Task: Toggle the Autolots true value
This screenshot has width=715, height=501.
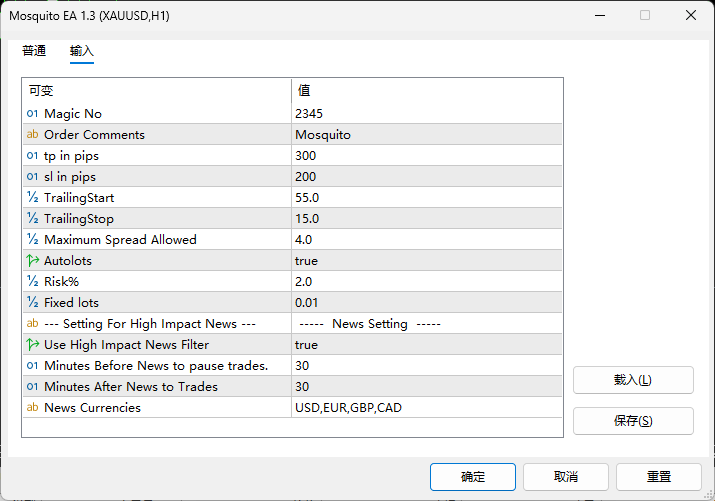Action: [x=426, y=261]
